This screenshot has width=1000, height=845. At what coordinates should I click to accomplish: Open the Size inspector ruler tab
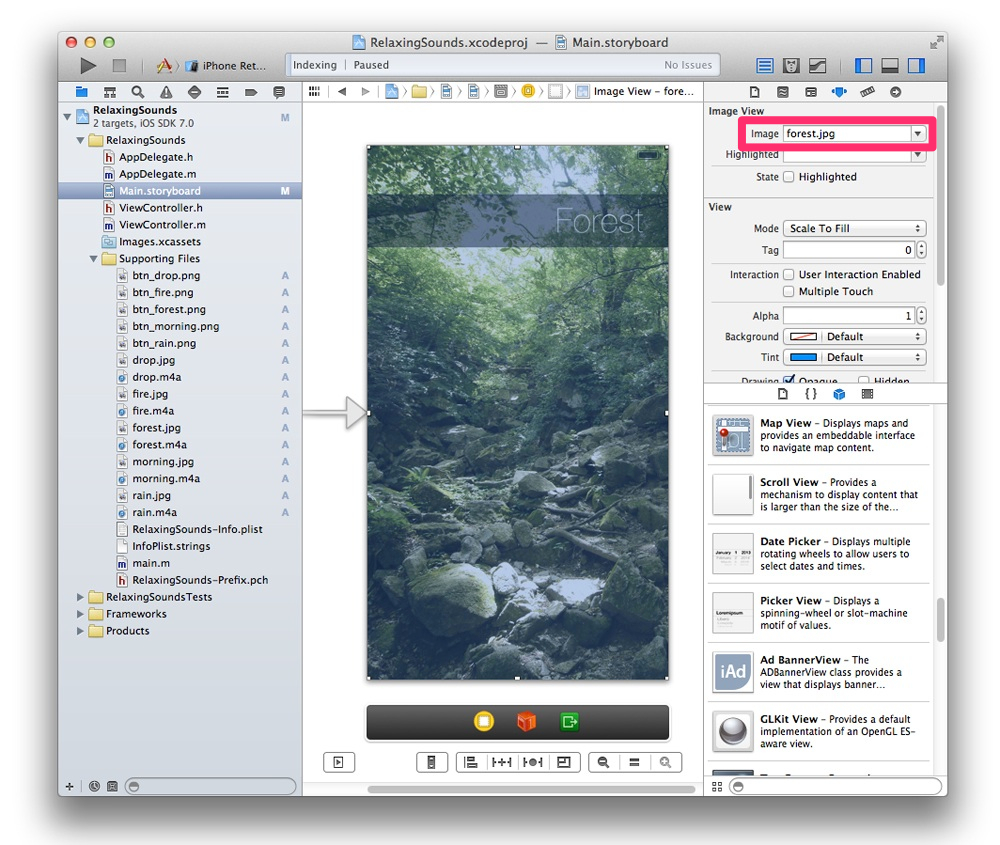(x=867, y=92)
